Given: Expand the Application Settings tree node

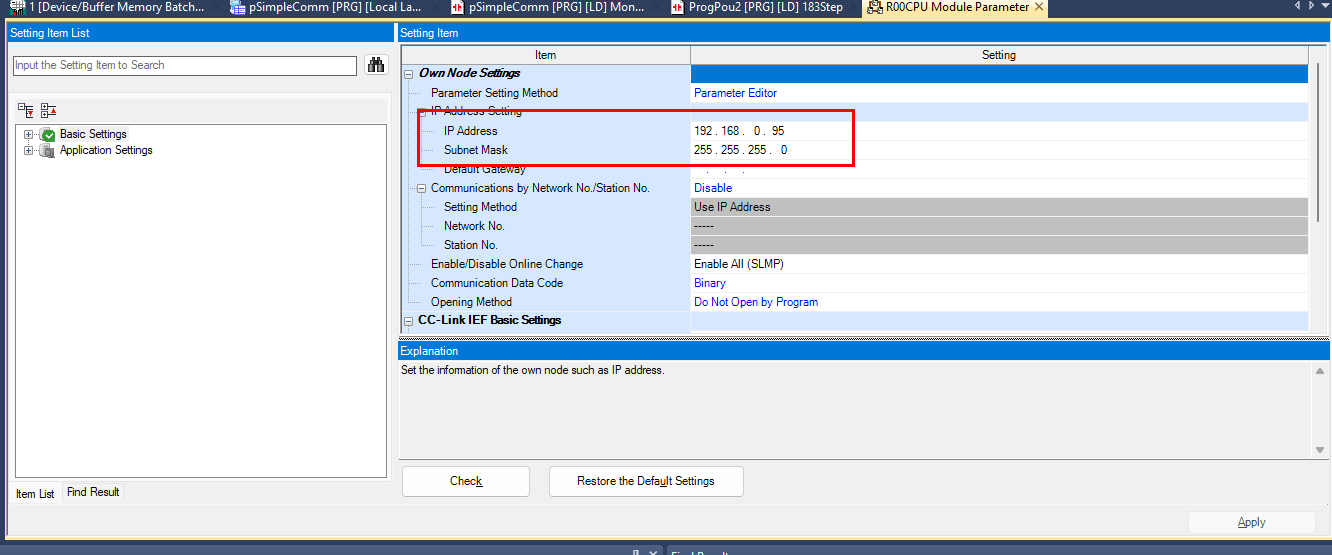Looking at the screenshot, I should 29,150.
